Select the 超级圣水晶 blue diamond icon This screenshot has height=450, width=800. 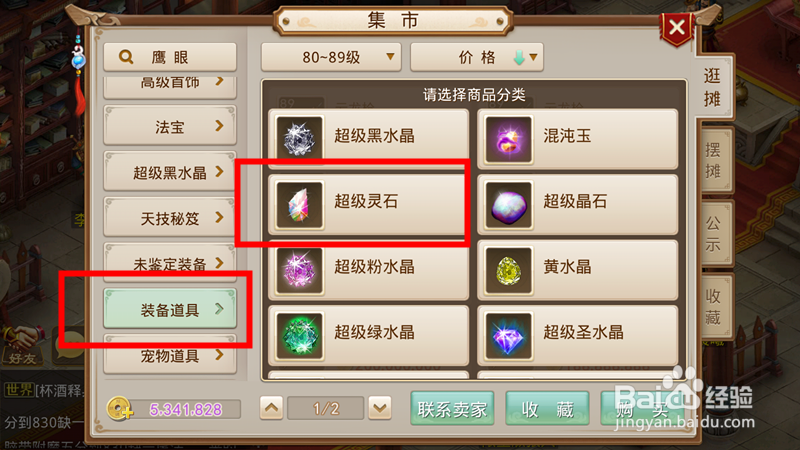coord(508,336)
